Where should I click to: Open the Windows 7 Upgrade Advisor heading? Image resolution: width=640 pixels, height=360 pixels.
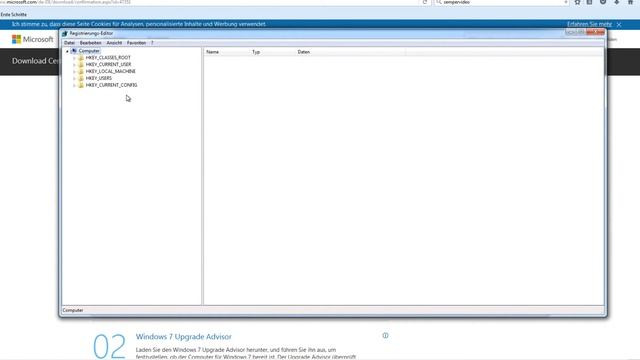[x=184, y=337]
